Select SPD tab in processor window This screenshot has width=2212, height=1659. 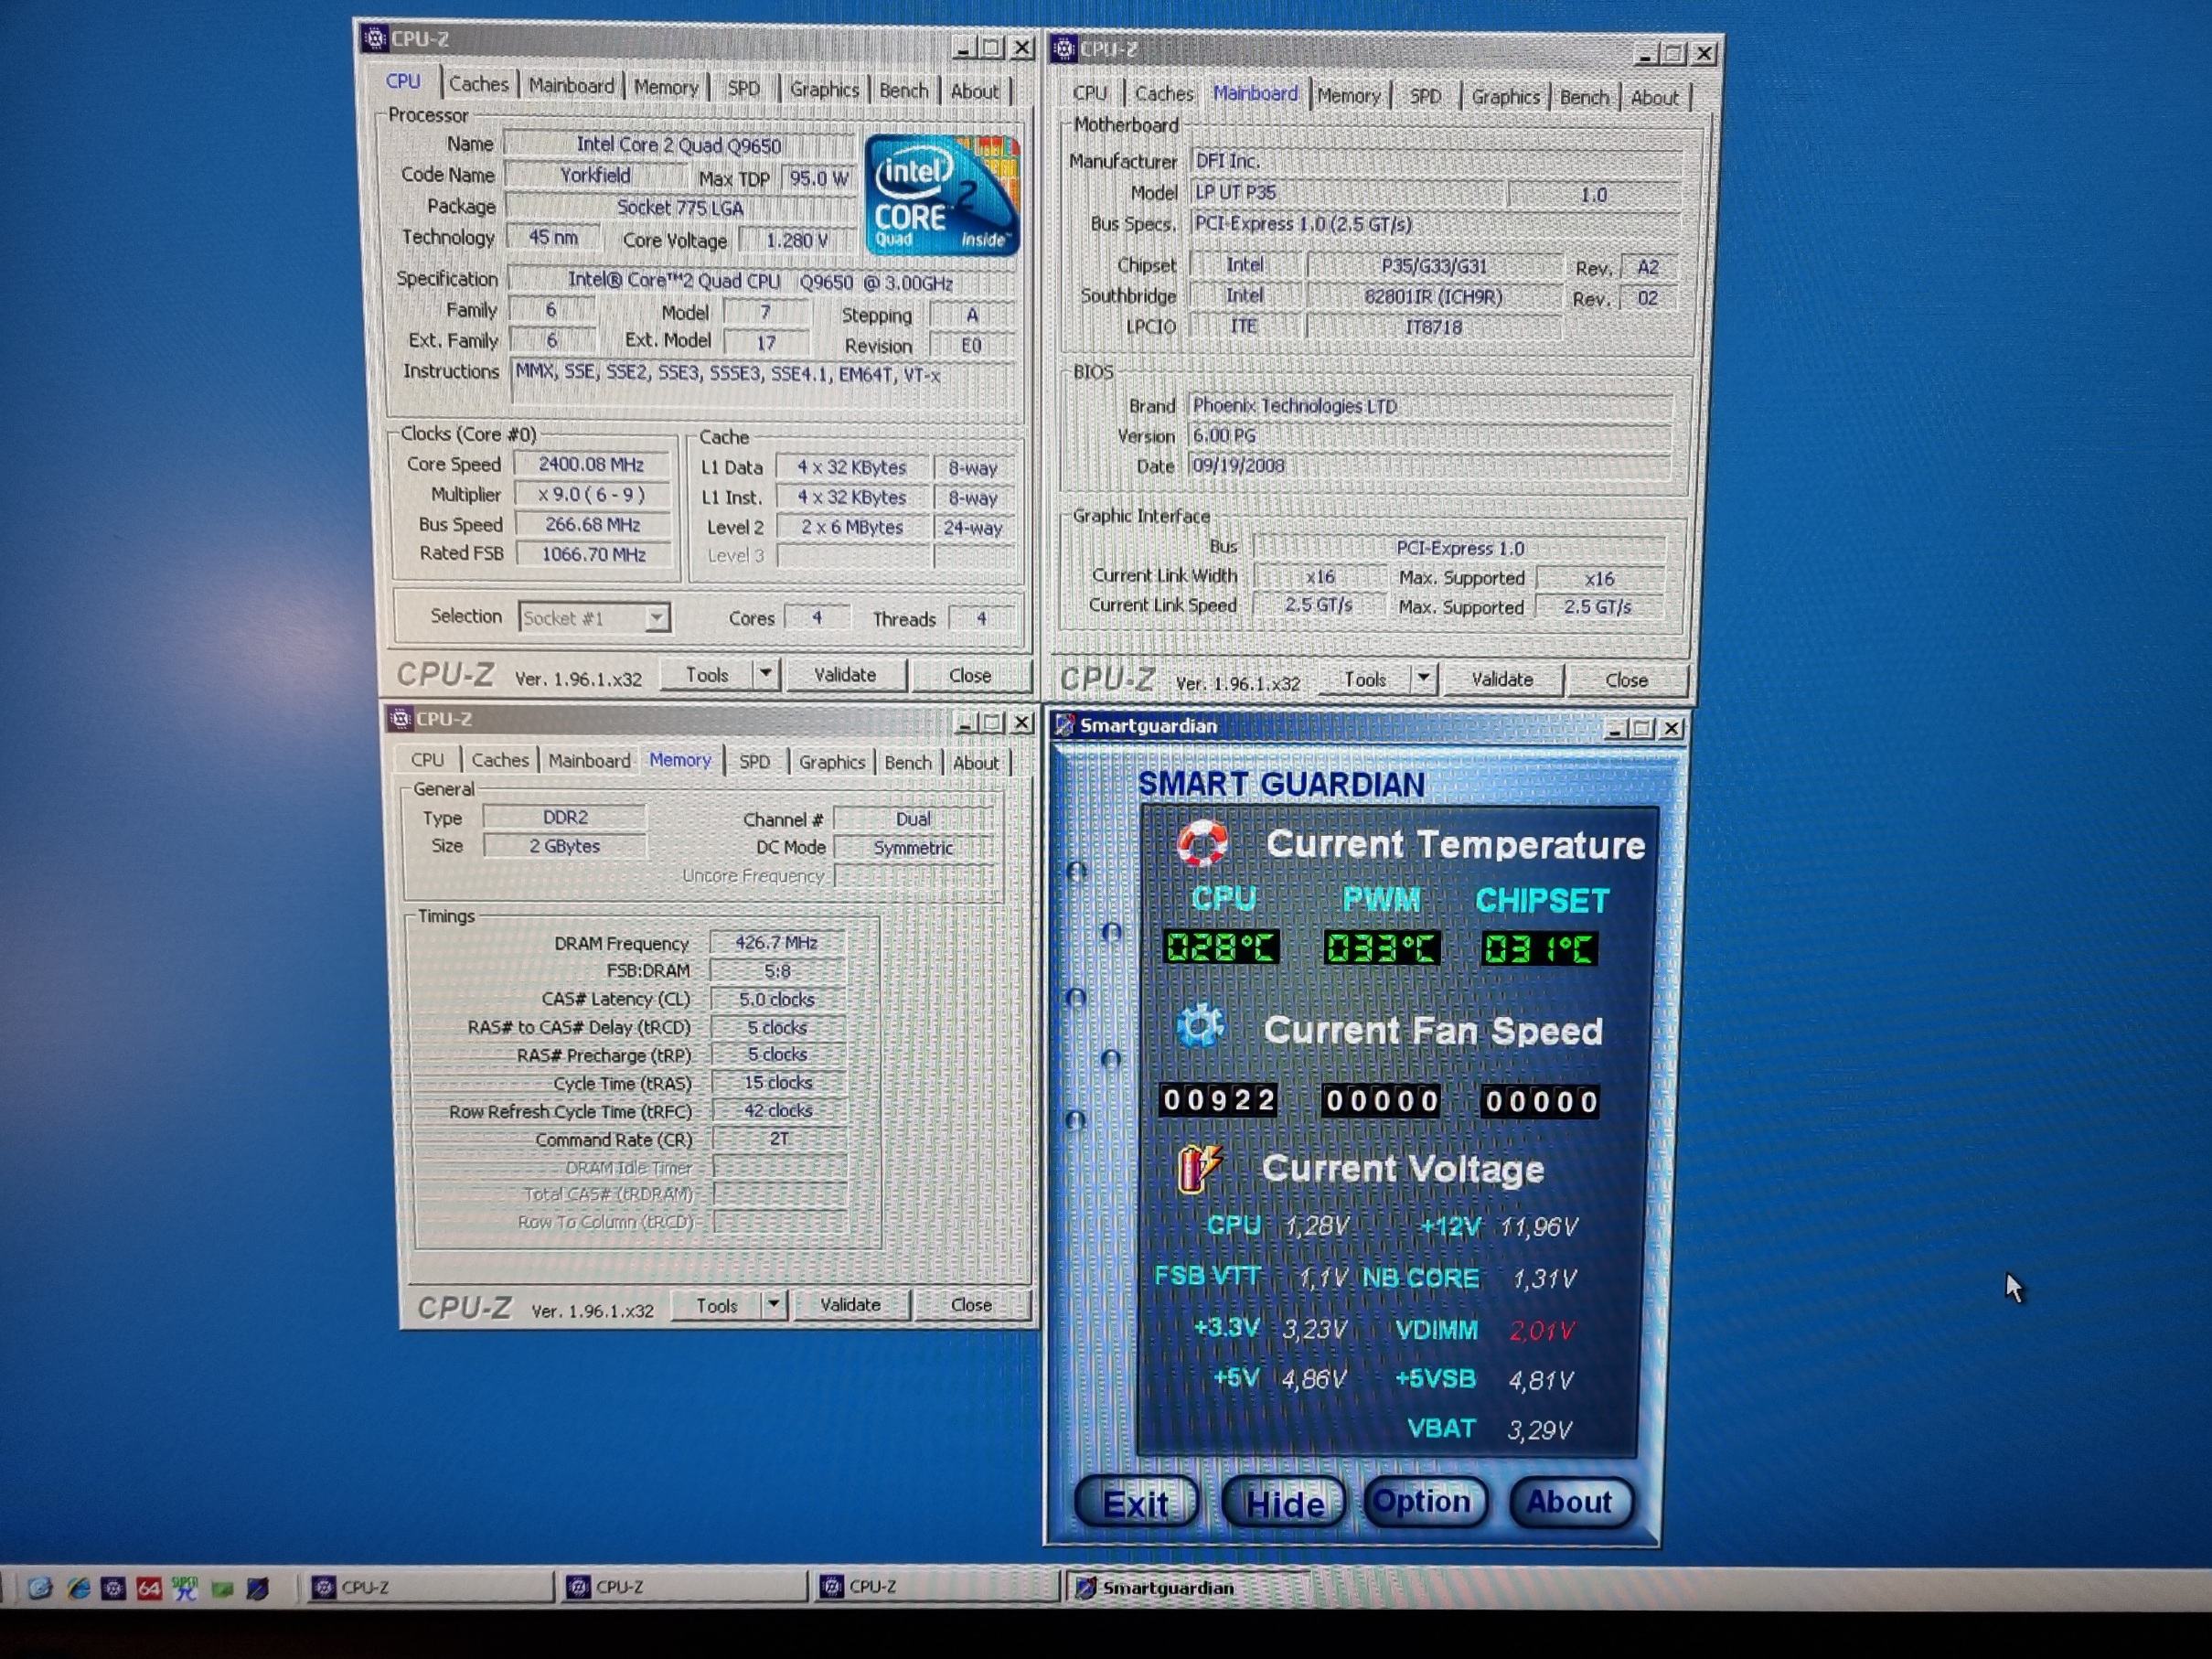pos(743,88)
